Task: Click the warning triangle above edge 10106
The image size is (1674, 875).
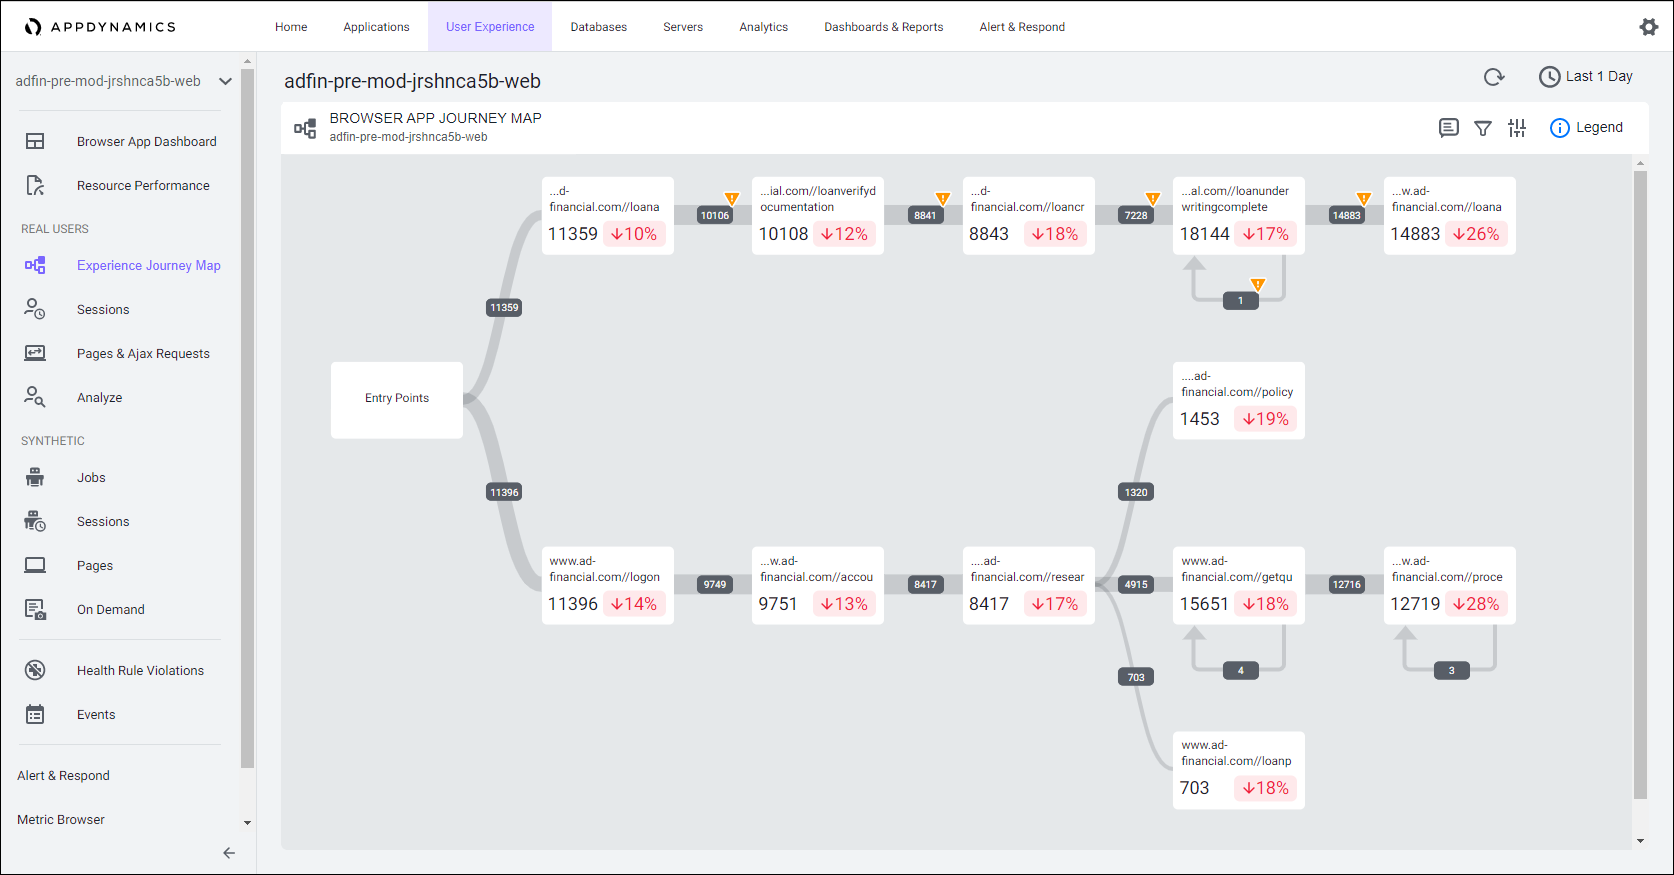Action: [732, 198]
